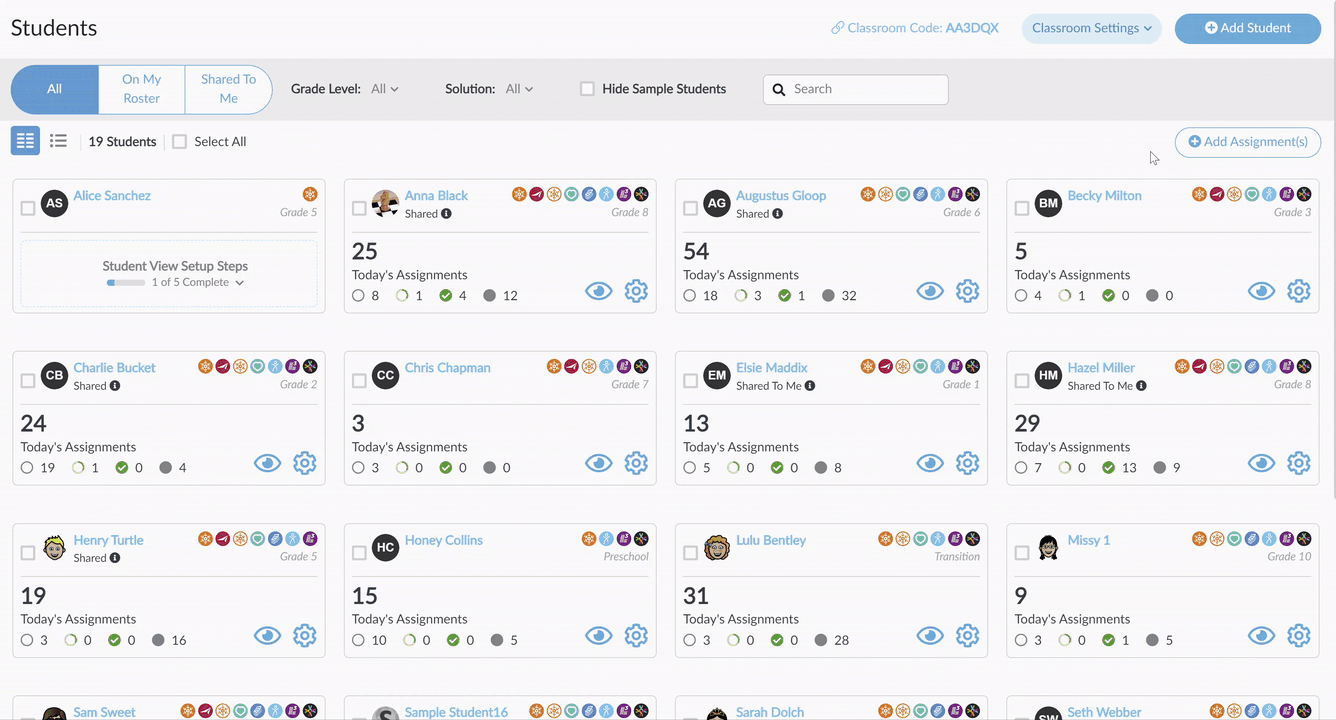Check the Select All checkbox
The height and width of the screenshot is (720, 1336).
click(179, 142)
